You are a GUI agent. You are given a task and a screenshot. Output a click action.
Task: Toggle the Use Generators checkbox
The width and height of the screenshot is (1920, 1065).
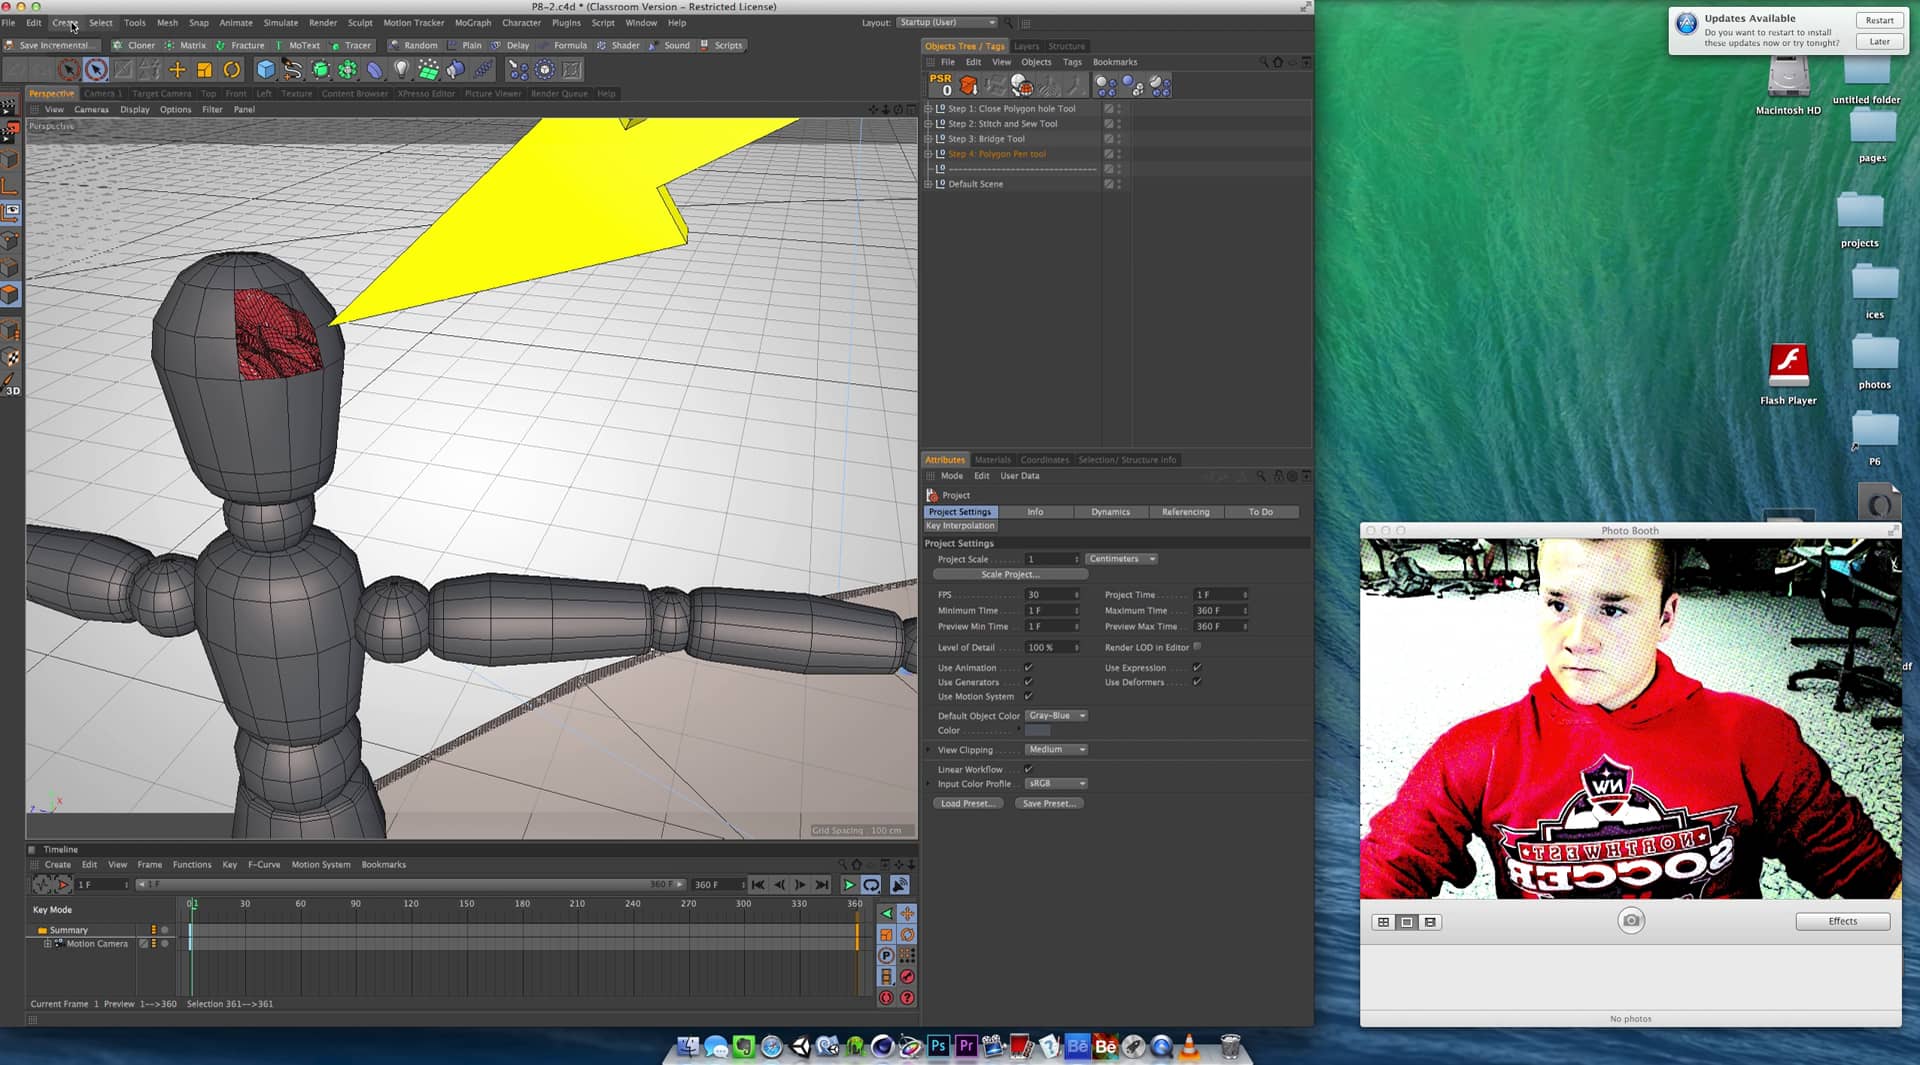tap(1028, 682)
